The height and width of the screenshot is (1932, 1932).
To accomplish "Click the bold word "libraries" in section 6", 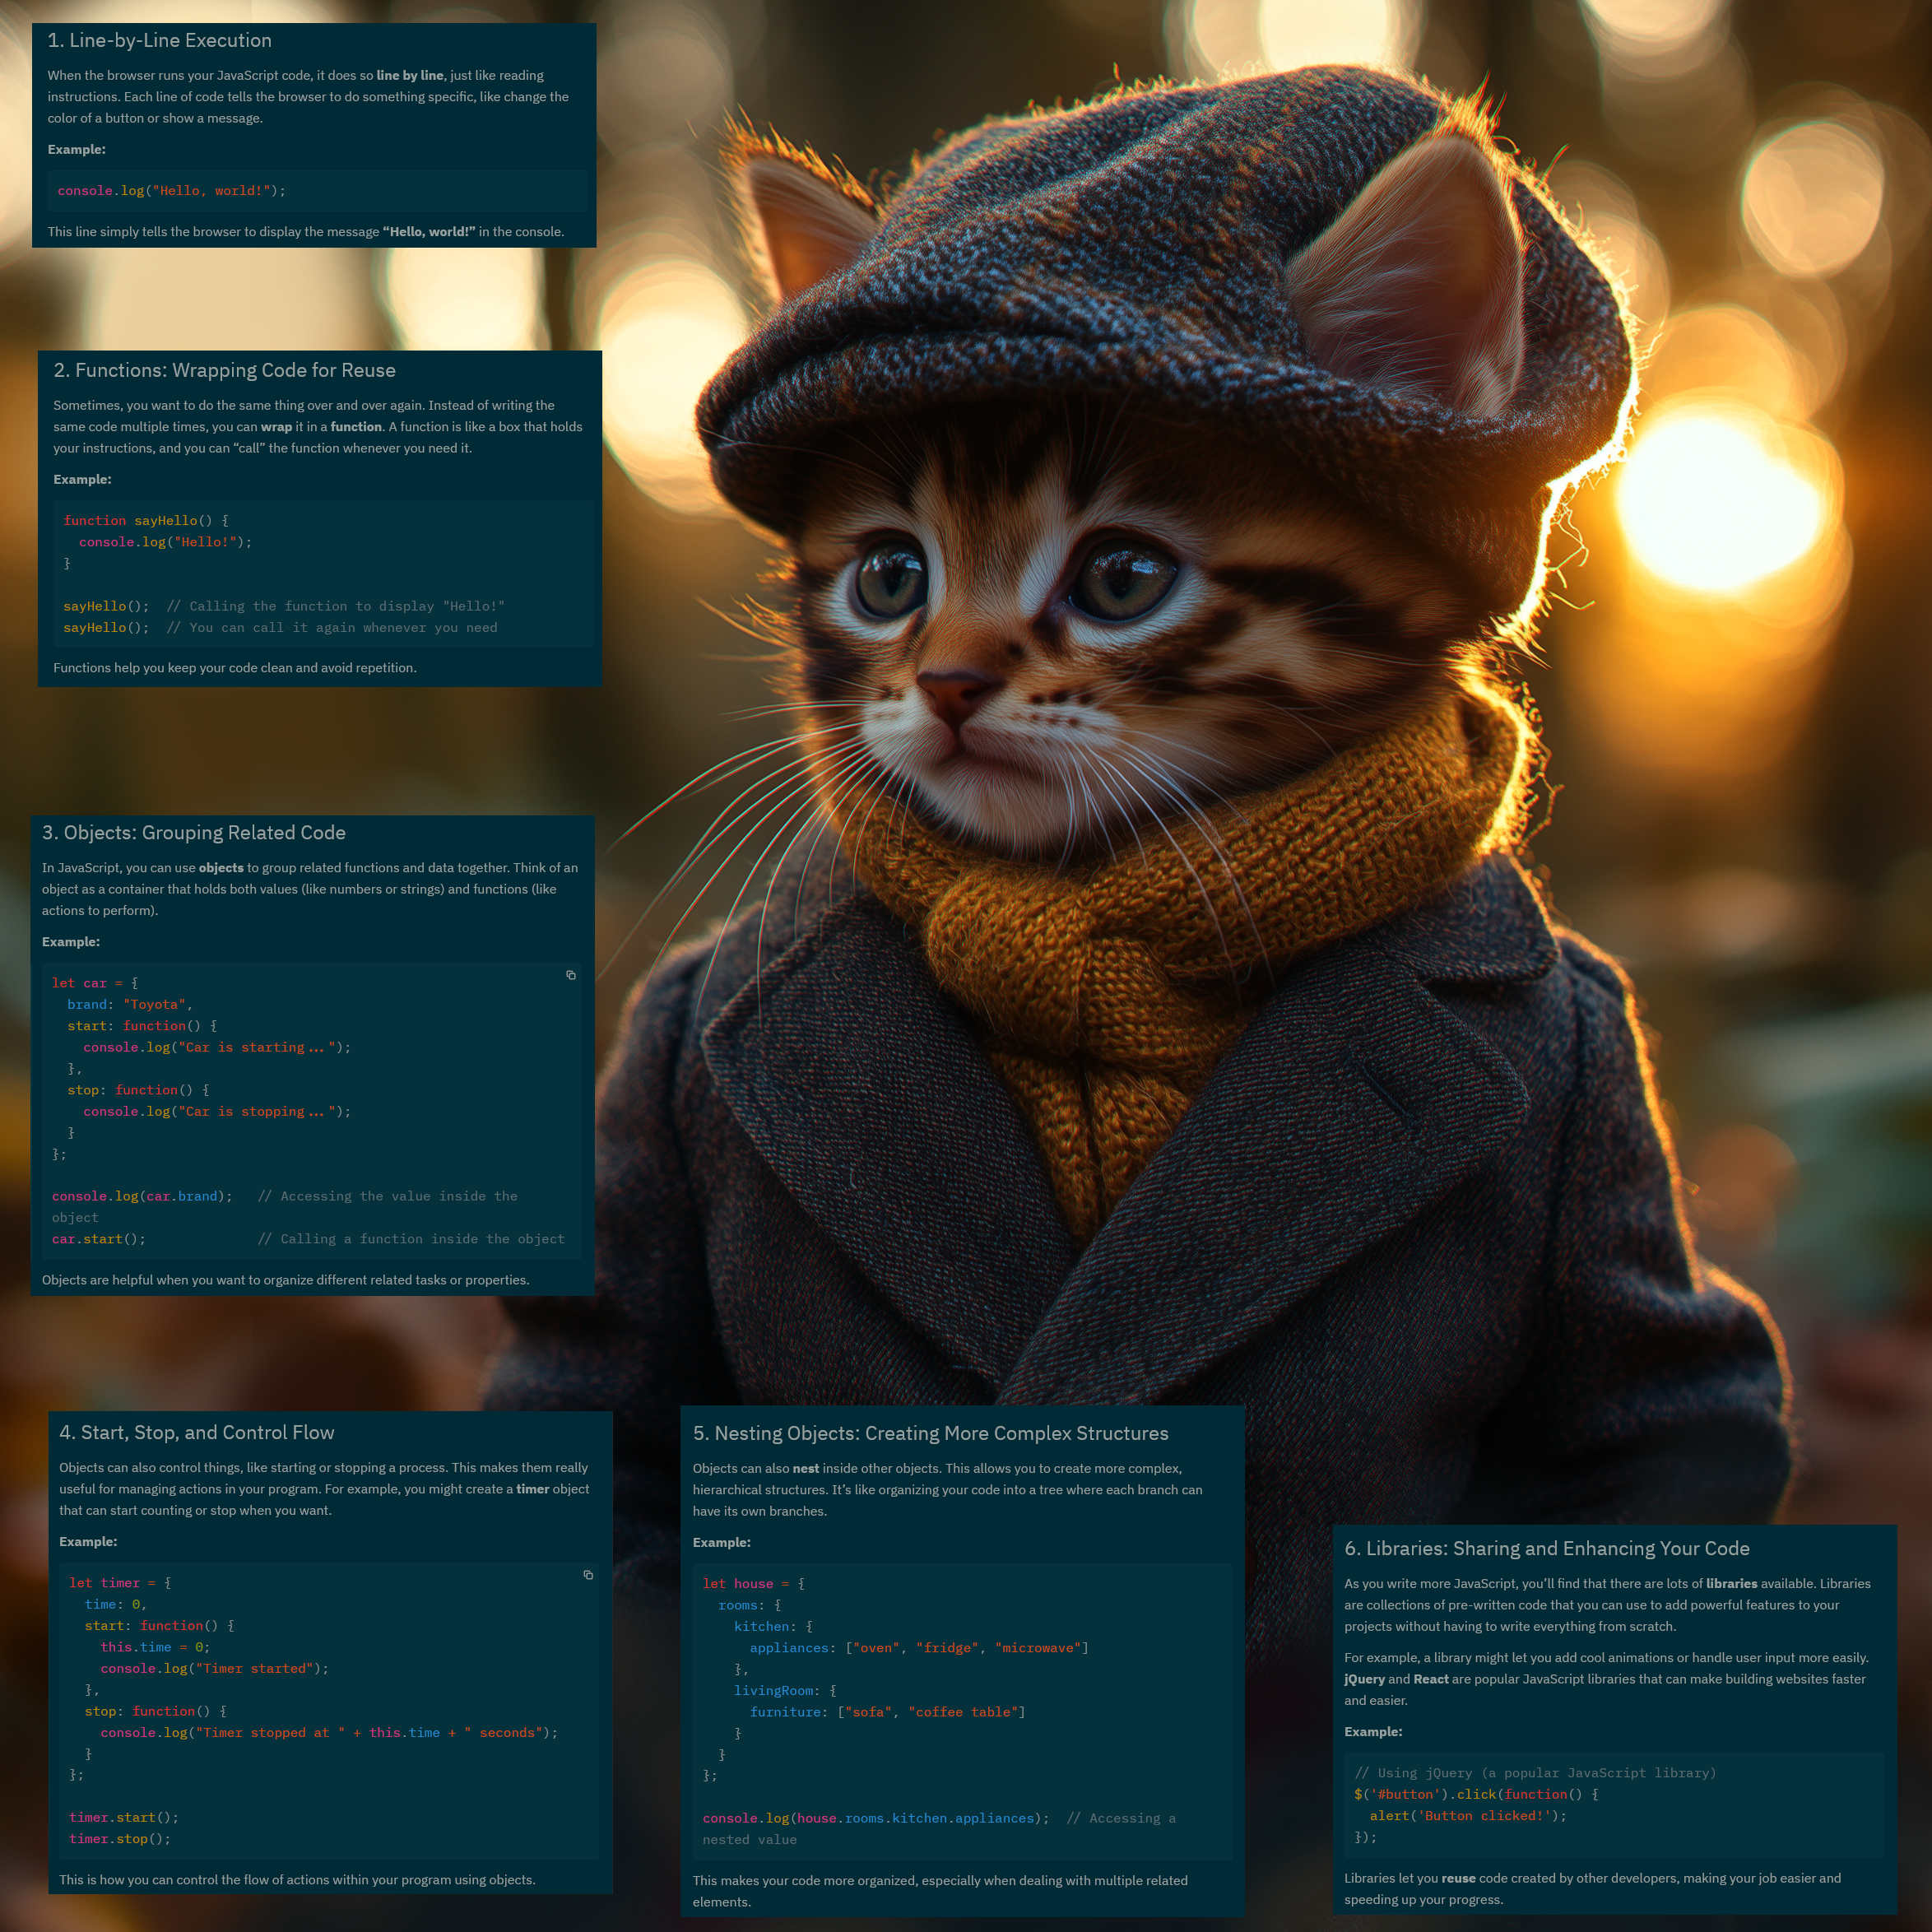I will click(1732, 1584).
